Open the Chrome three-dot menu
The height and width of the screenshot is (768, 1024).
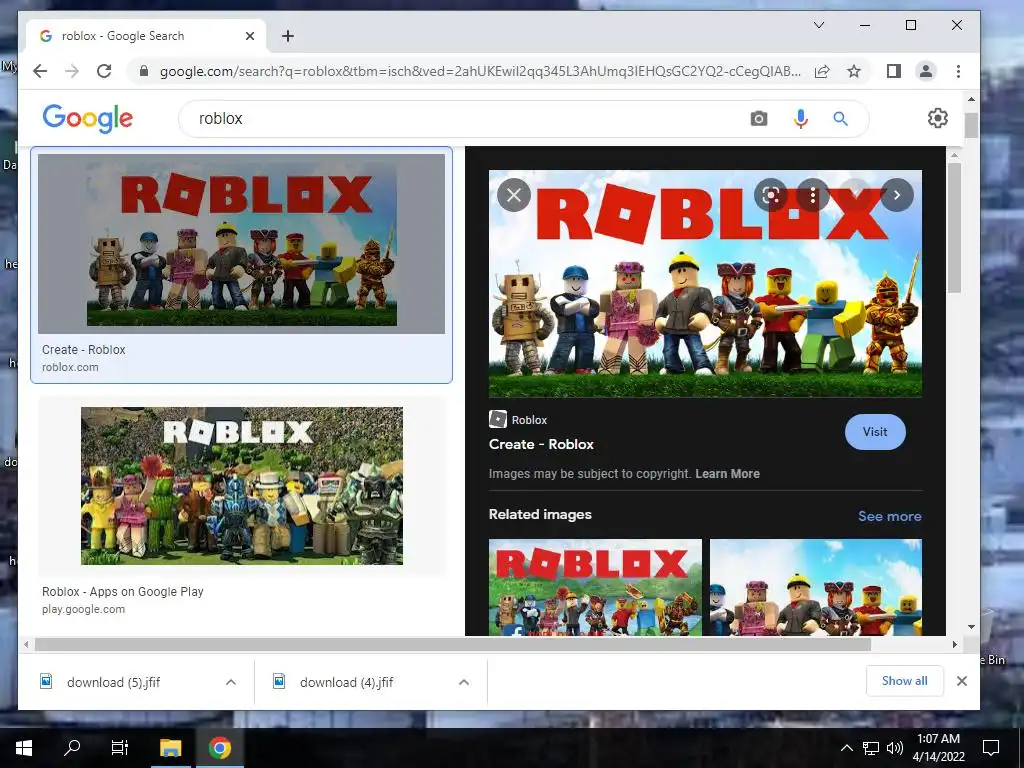coord(958,71)
